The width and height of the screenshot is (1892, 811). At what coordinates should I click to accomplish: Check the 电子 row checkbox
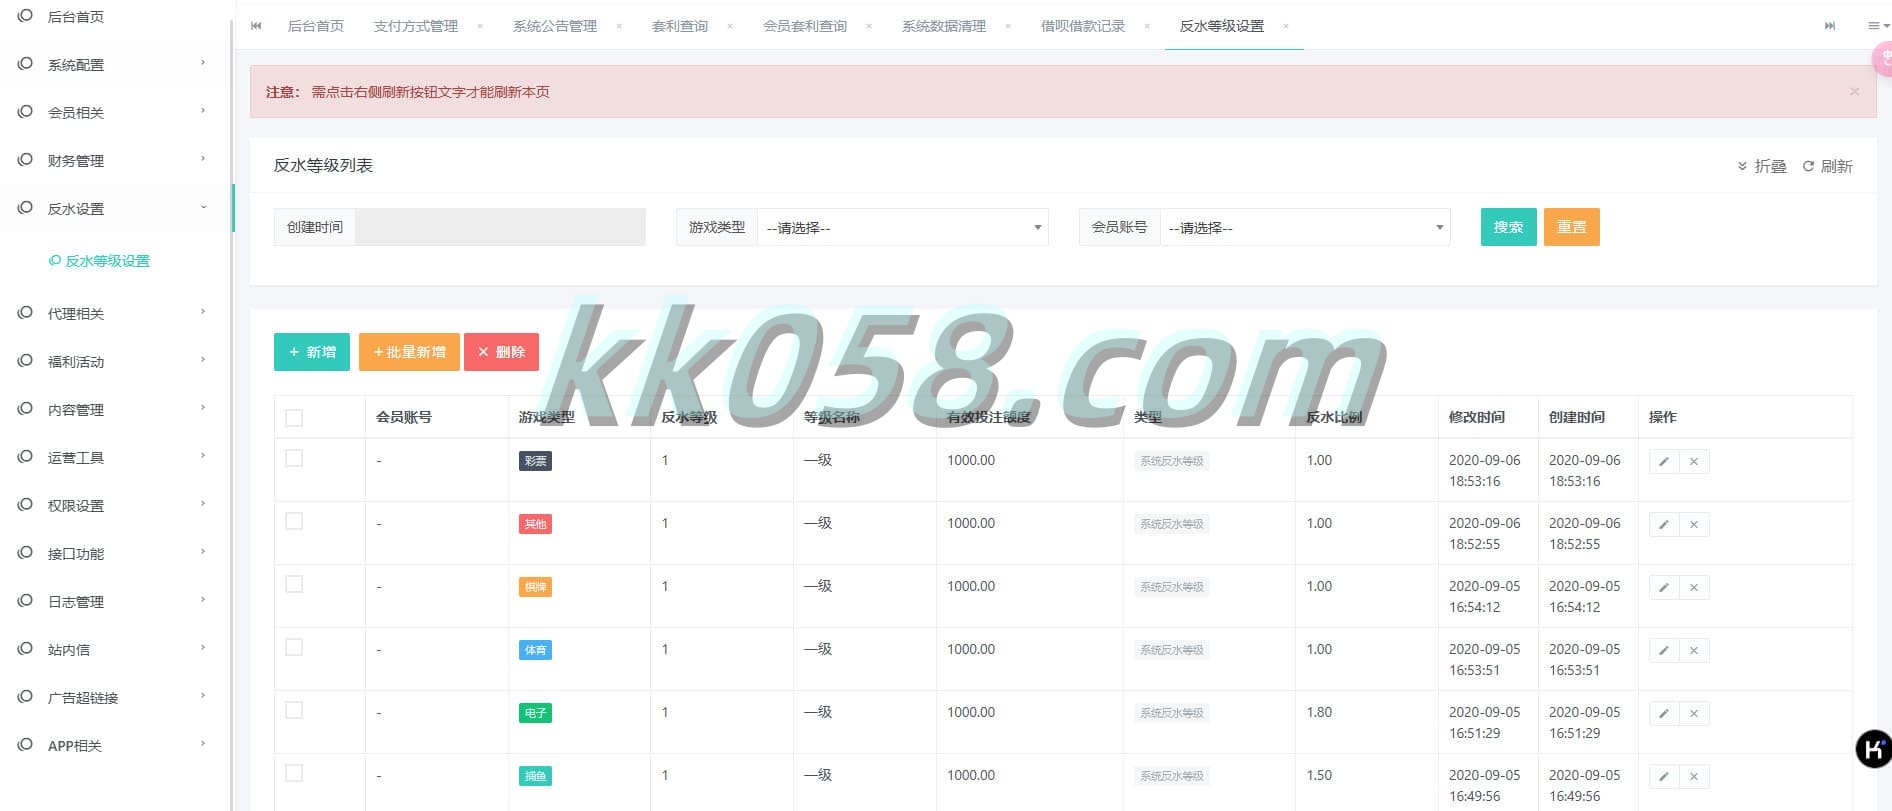[294, 710]
